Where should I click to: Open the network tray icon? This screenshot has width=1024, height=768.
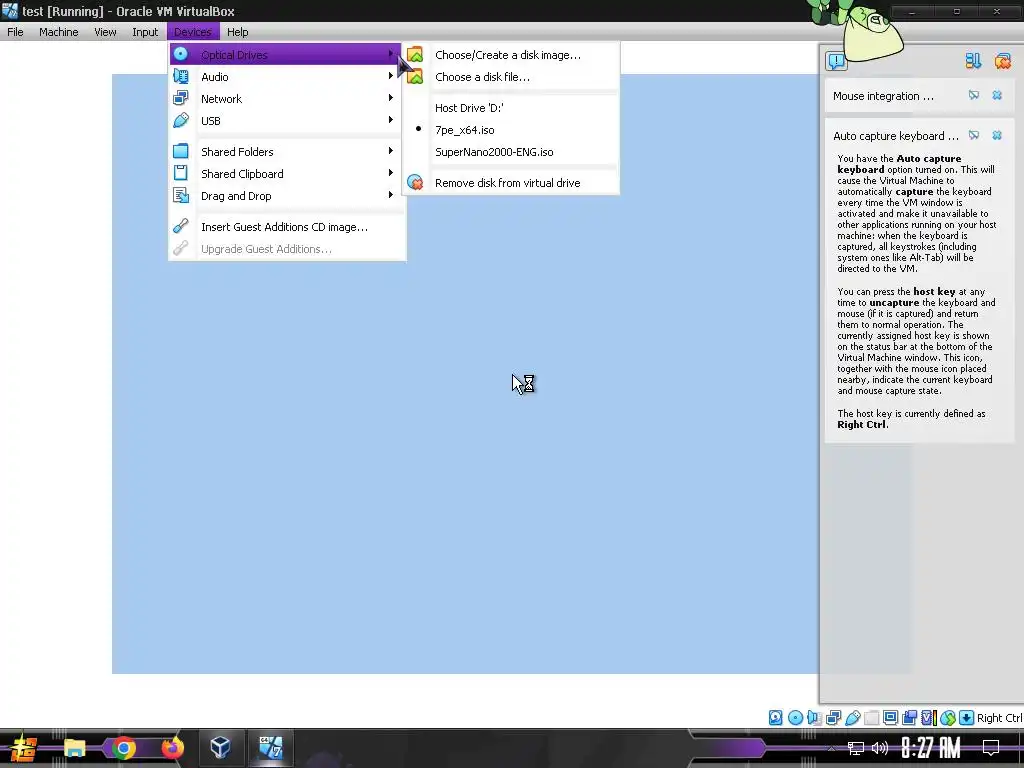pyautogui.click(x=856, y=748)
